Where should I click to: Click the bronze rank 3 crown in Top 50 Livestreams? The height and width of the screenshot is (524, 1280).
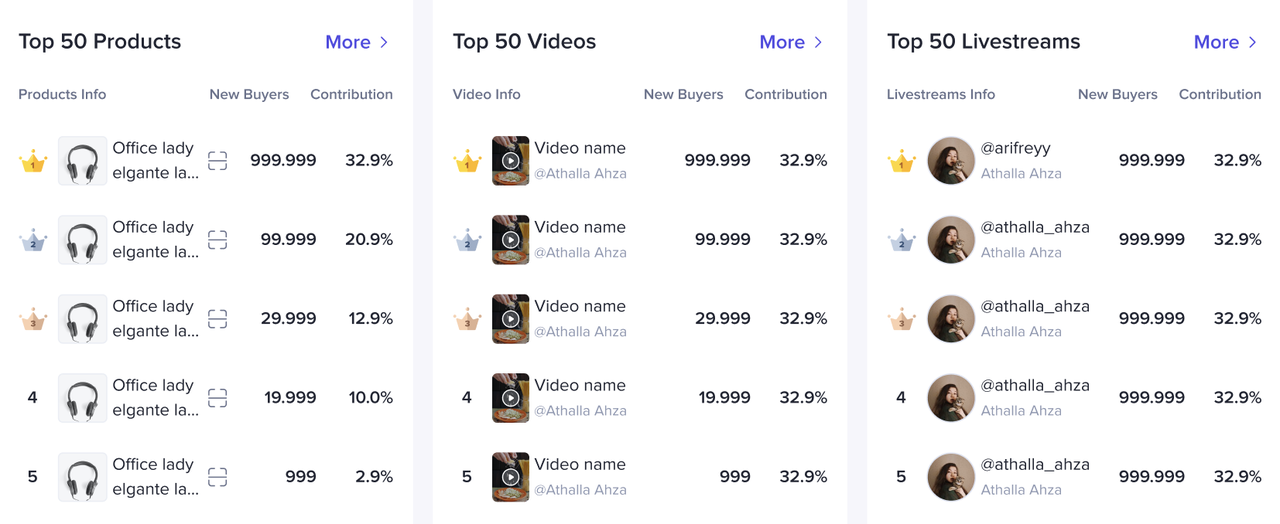click(901, 319)
